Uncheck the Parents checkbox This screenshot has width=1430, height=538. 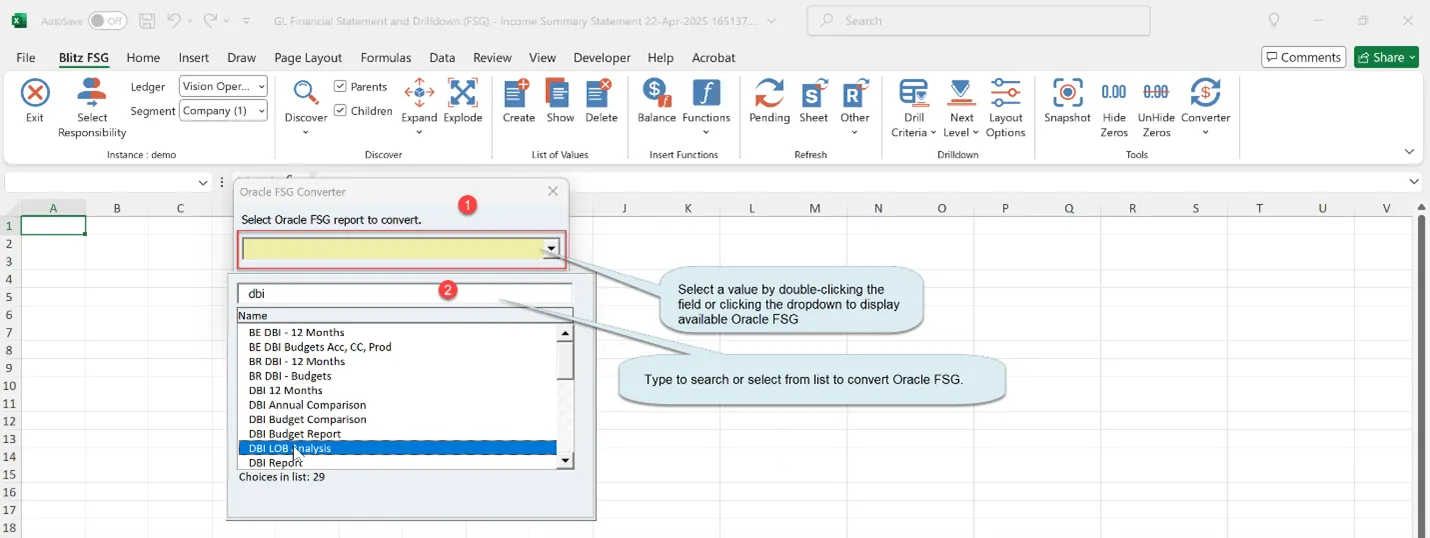341,87
